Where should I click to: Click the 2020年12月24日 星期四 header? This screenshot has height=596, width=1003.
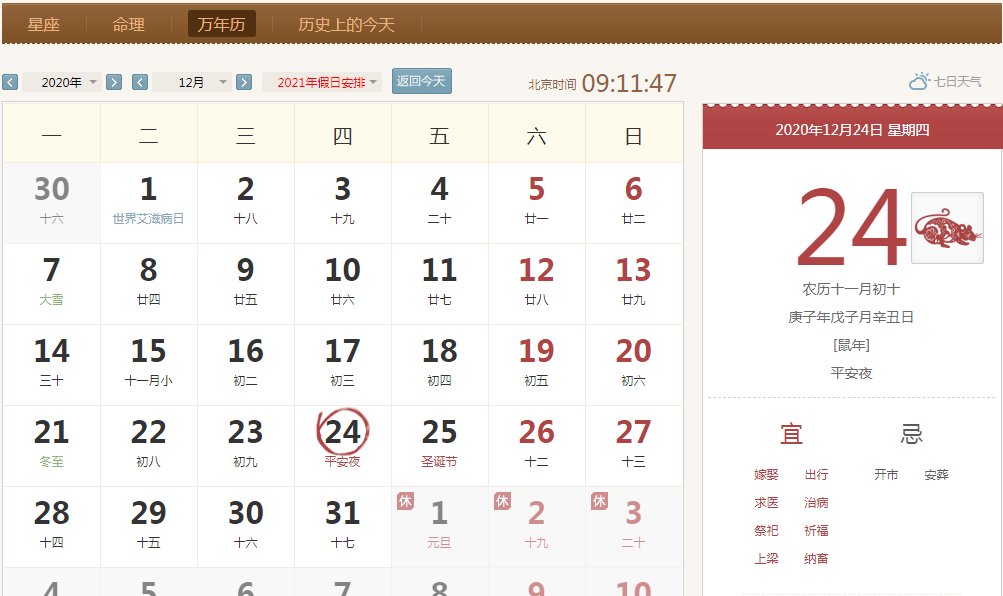[x=852, y=130]
